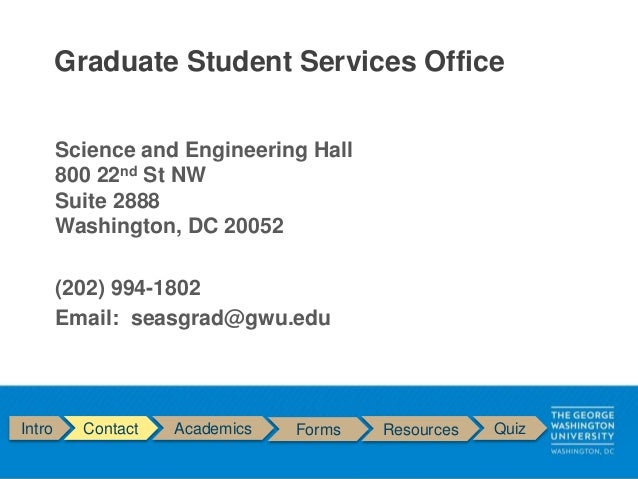Screen dimensions: 638x479
Task: Click the George Washington University logo
Action: coord(582,431)
